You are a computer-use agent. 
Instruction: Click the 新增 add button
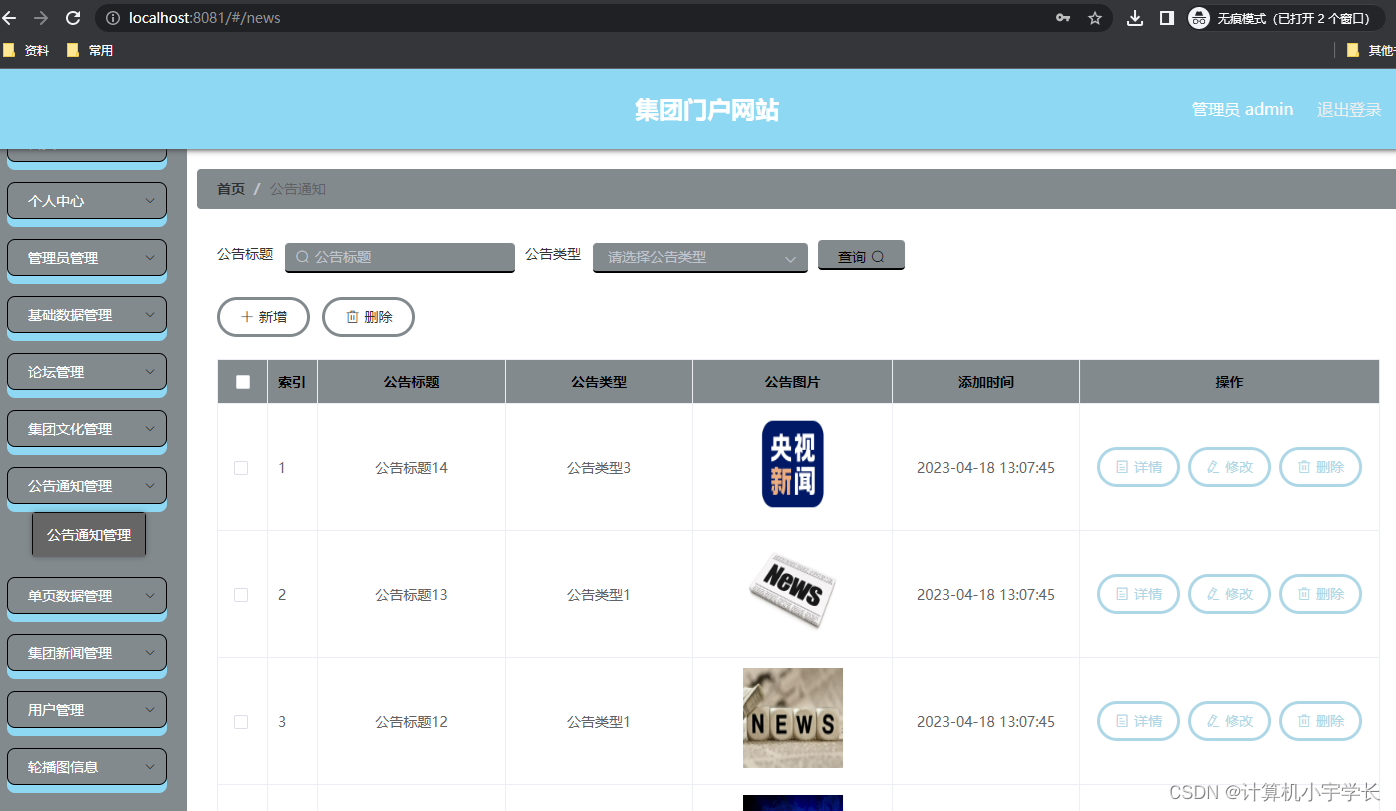pyautogui.click(x=263, y=317)
